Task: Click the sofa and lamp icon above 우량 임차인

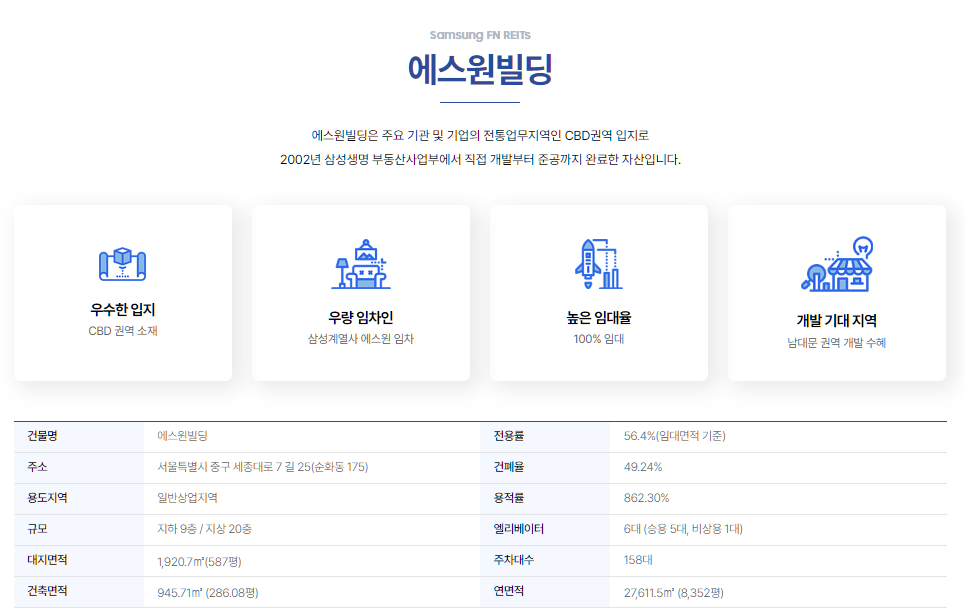Action: point(361,264)
